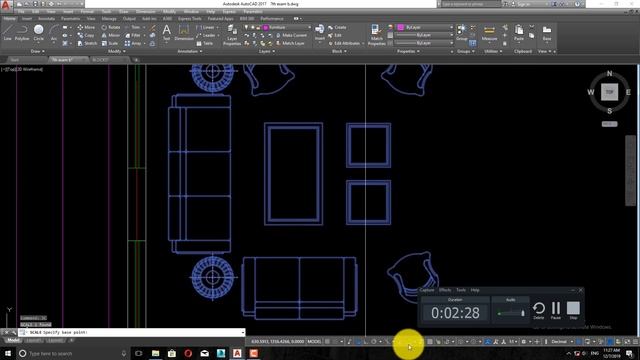Image resolution: width=640 pixels, height=360 pixels.
Task: Click TOP face of the ViewCube
Action: click(609, 92)
